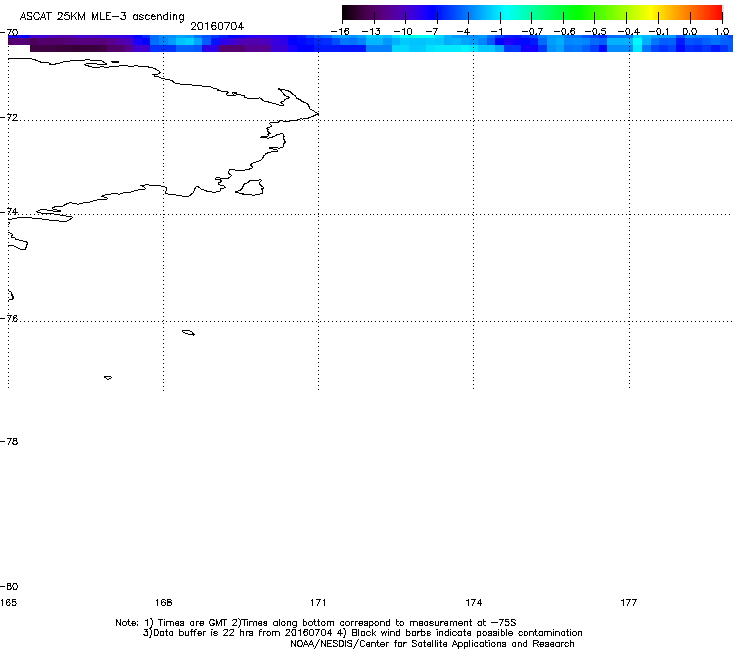
Task: Click the 174 longitude axis label
Action: pyautogui.click(x=473, y=602)
